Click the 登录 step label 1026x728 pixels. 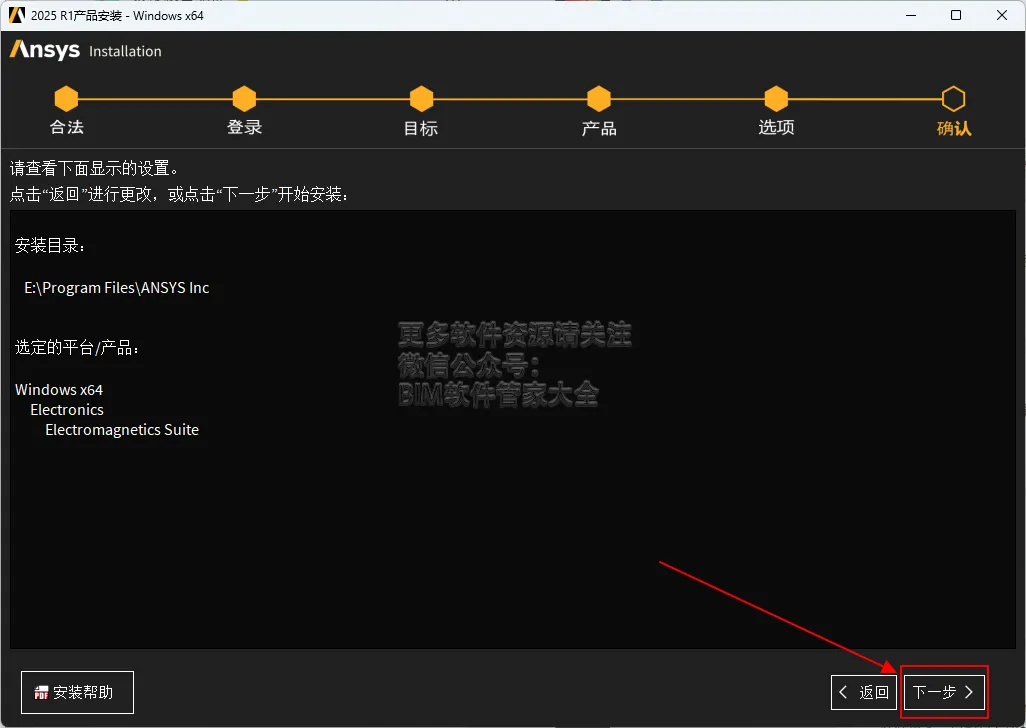[x=244, y=128]
